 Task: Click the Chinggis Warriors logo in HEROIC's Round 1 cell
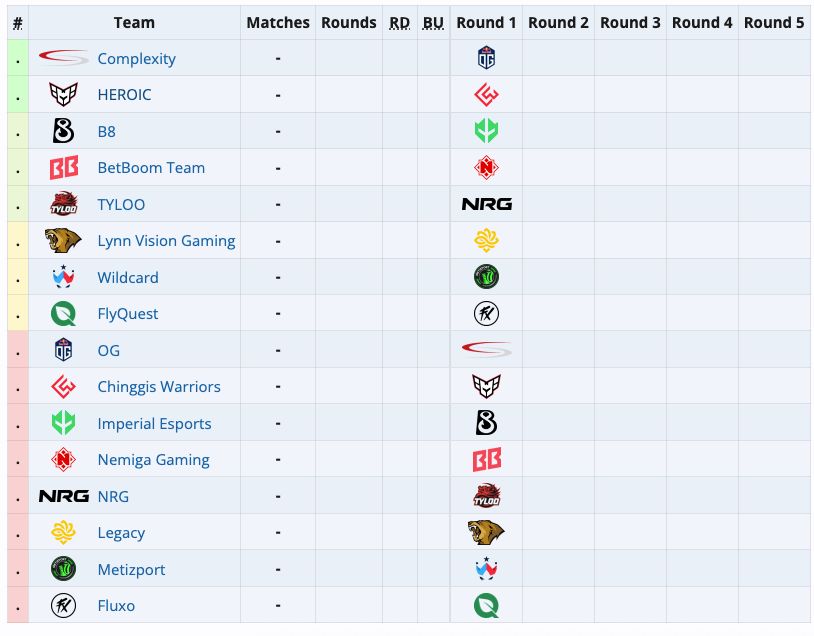(x=486, y=94)
